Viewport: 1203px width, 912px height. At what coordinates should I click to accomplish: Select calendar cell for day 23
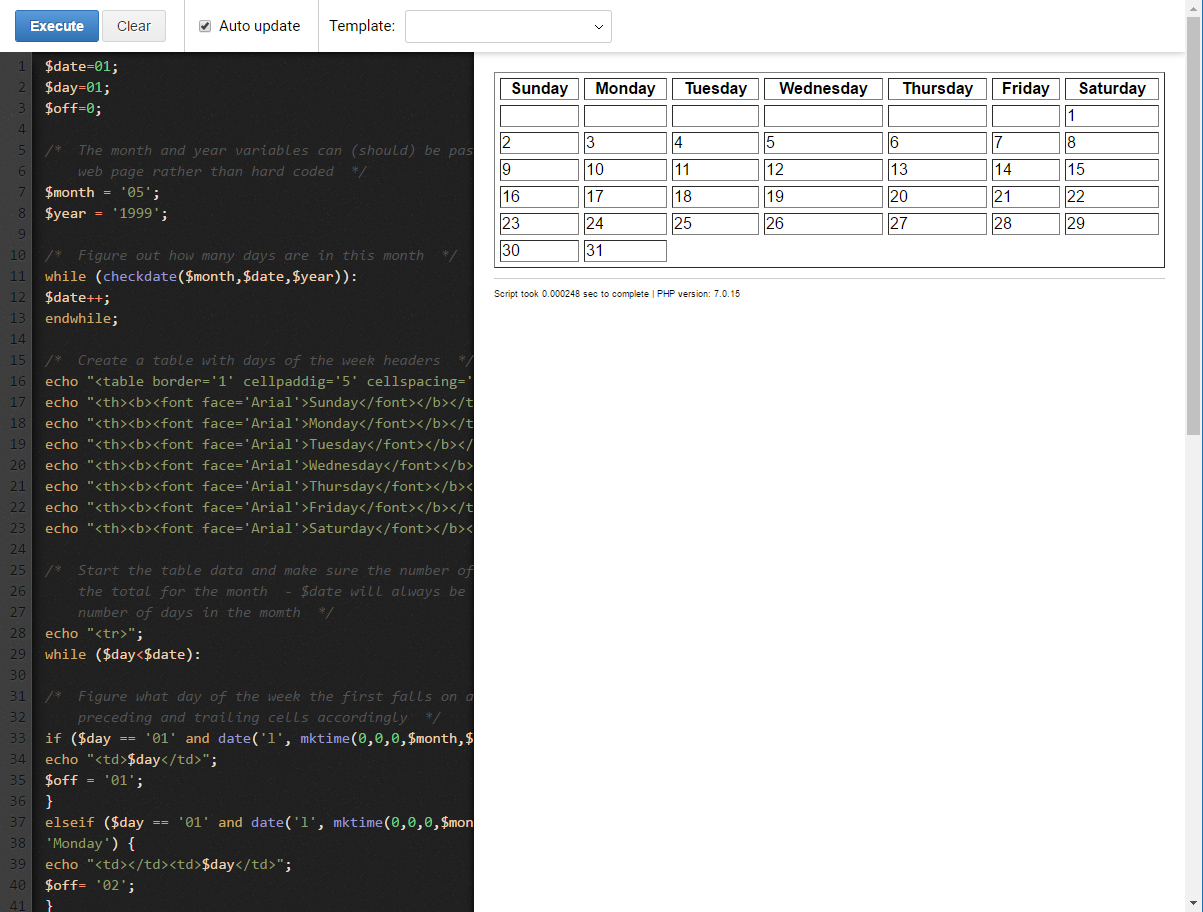pyautogui.click(x=539, y=224)
